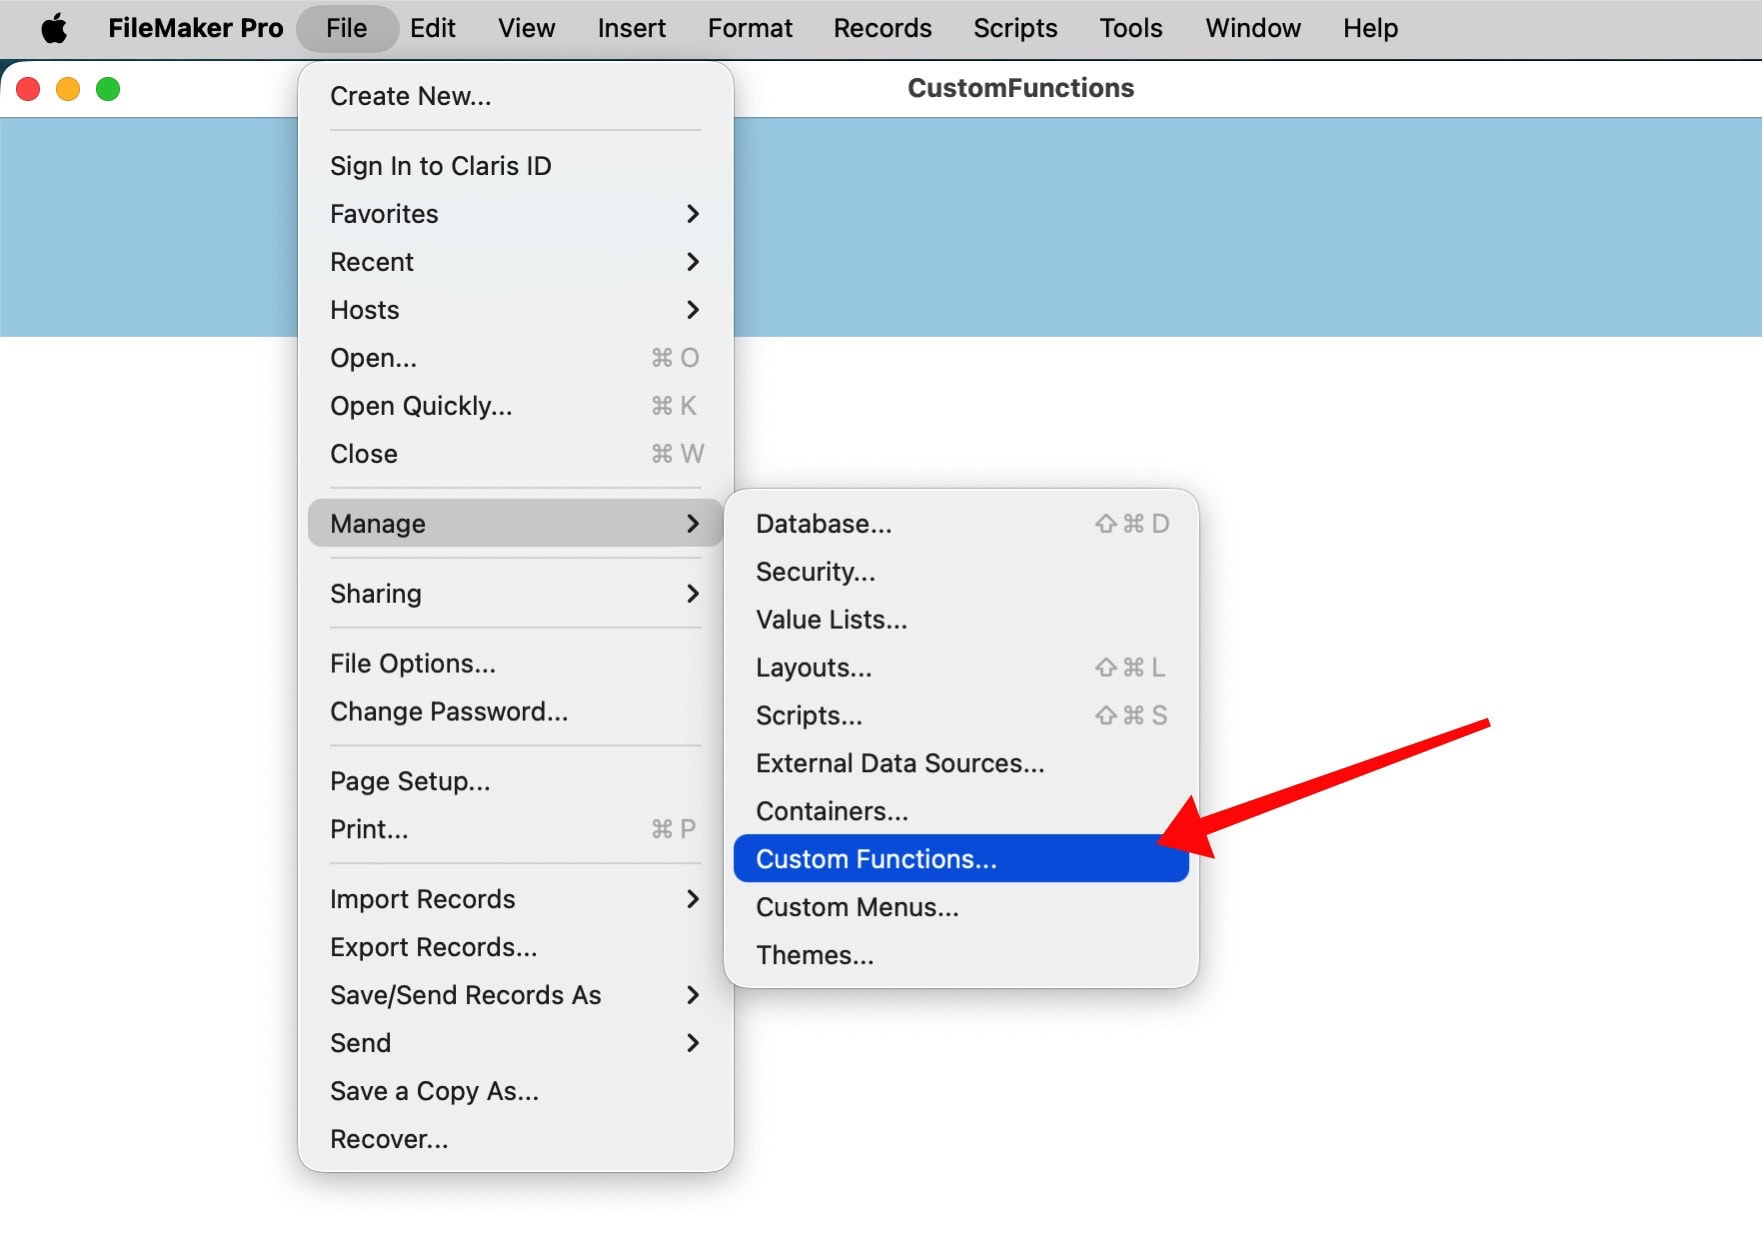Image resolution: width=1764 pixels, height=1238 pixels.
Task: Choose Save a Copy As... item
Action: click(515, 1091)
